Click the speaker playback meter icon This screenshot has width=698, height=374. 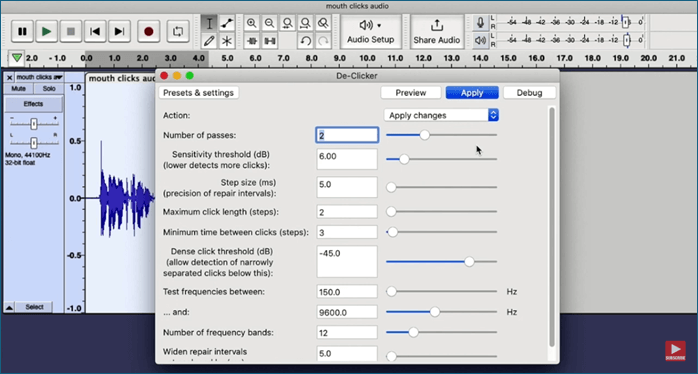[x=480, y=41]
